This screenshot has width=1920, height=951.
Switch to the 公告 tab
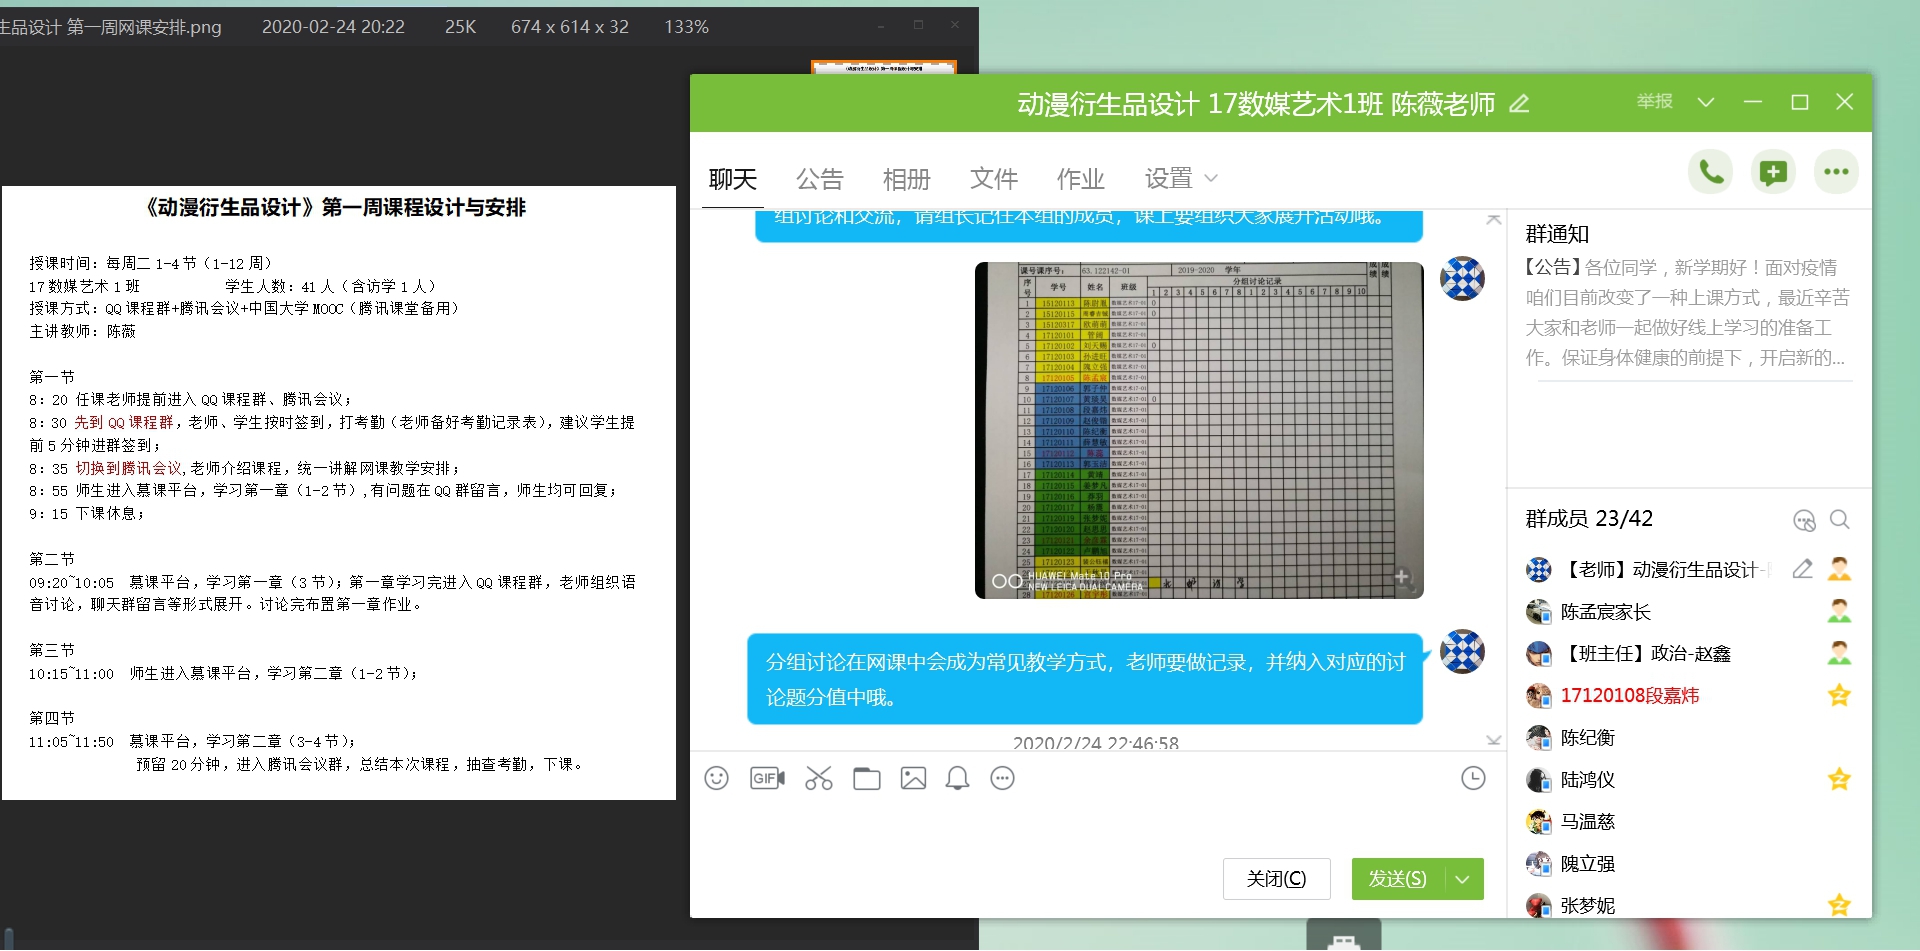[819, 179]
